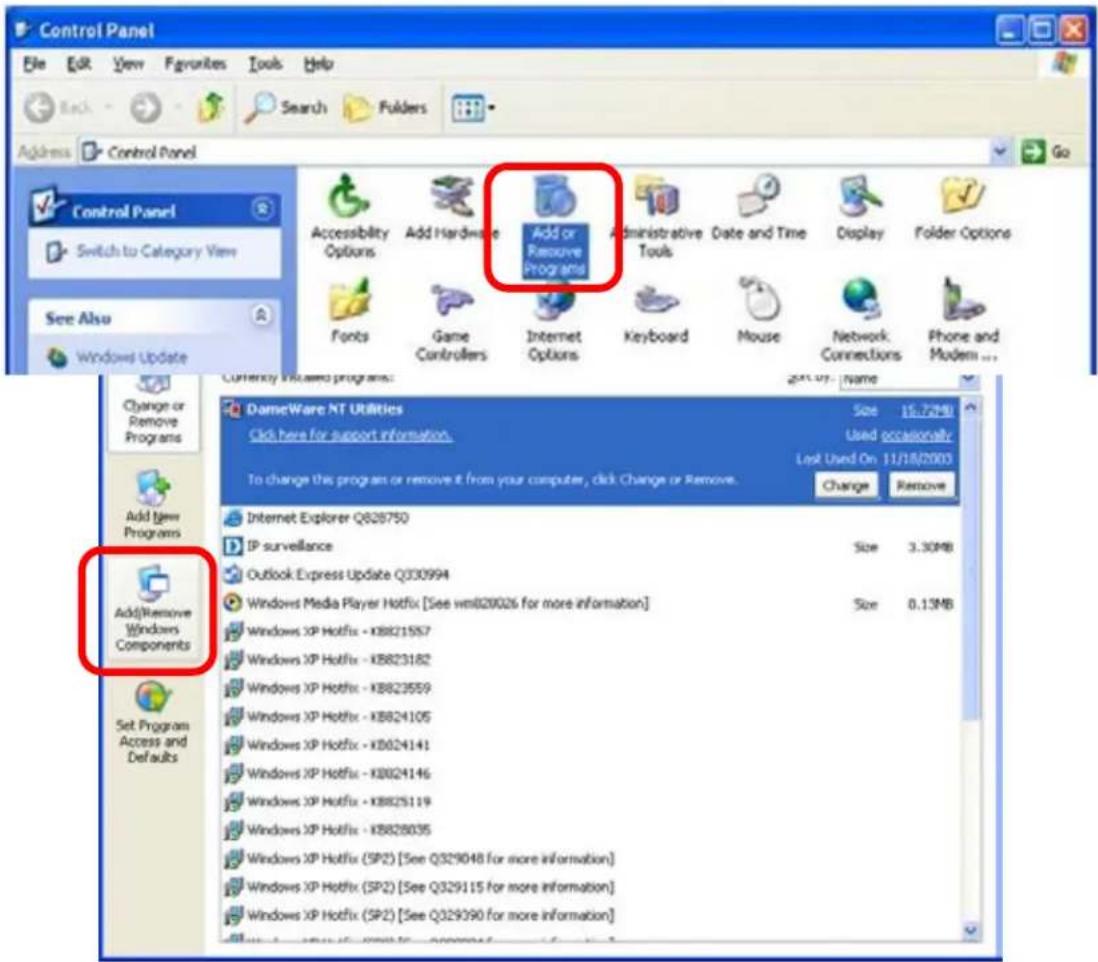Select Windows XP Hotfix KB823559

pyautogui.click(x=590, y=688)
